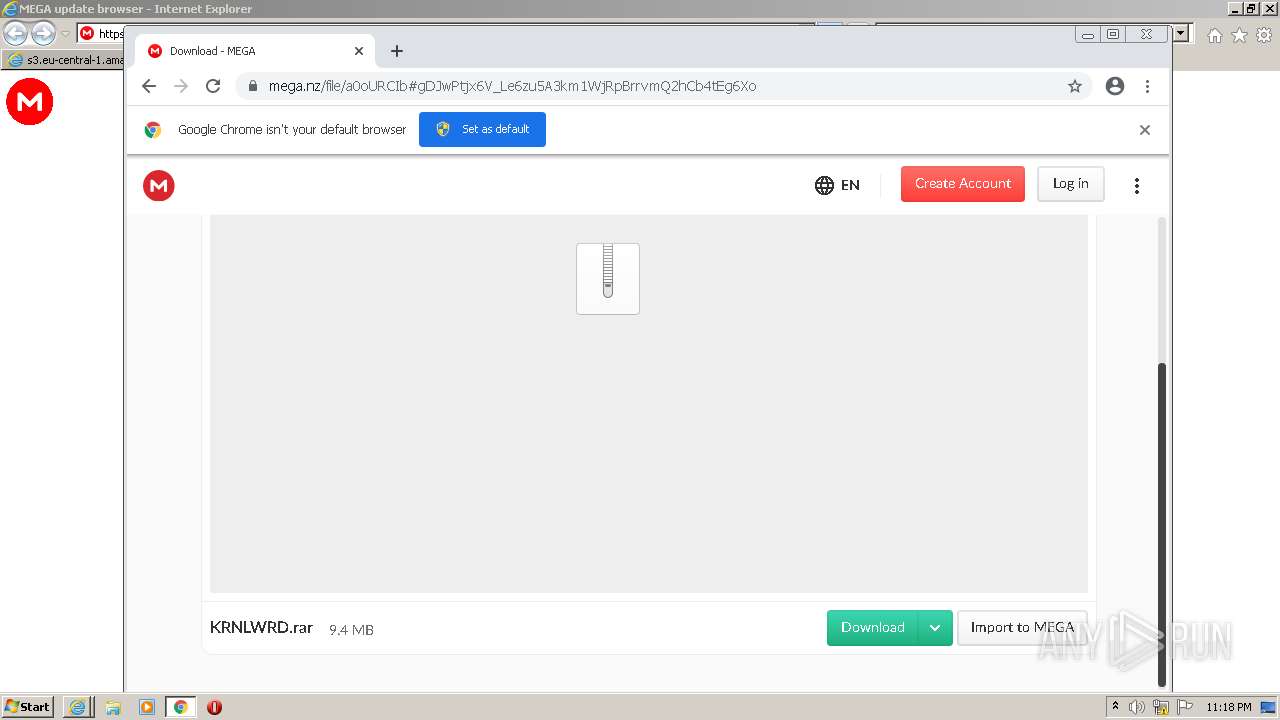Click the Chrome address bar URL
1280x720 pixels.
point(512,86)
